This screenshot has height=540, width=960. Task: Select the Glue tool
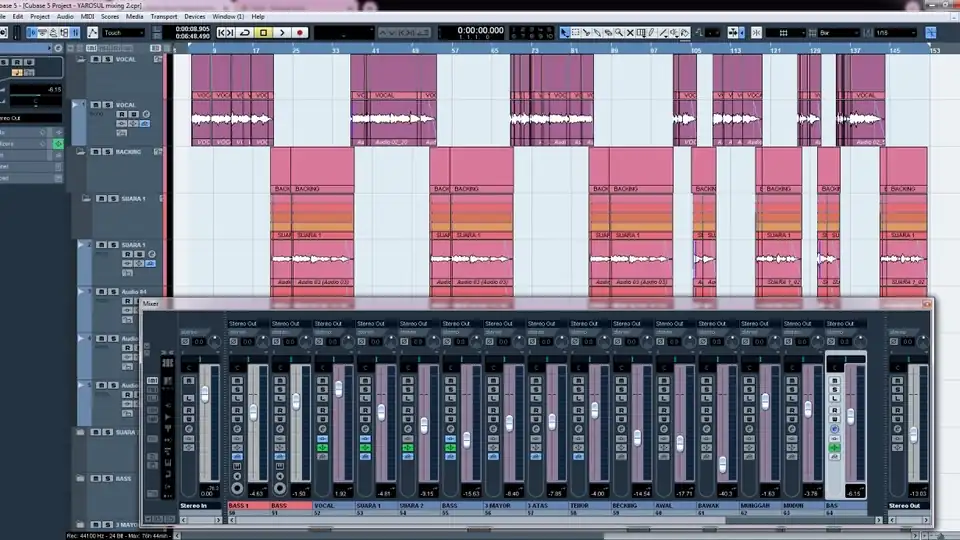coord(597,32)
